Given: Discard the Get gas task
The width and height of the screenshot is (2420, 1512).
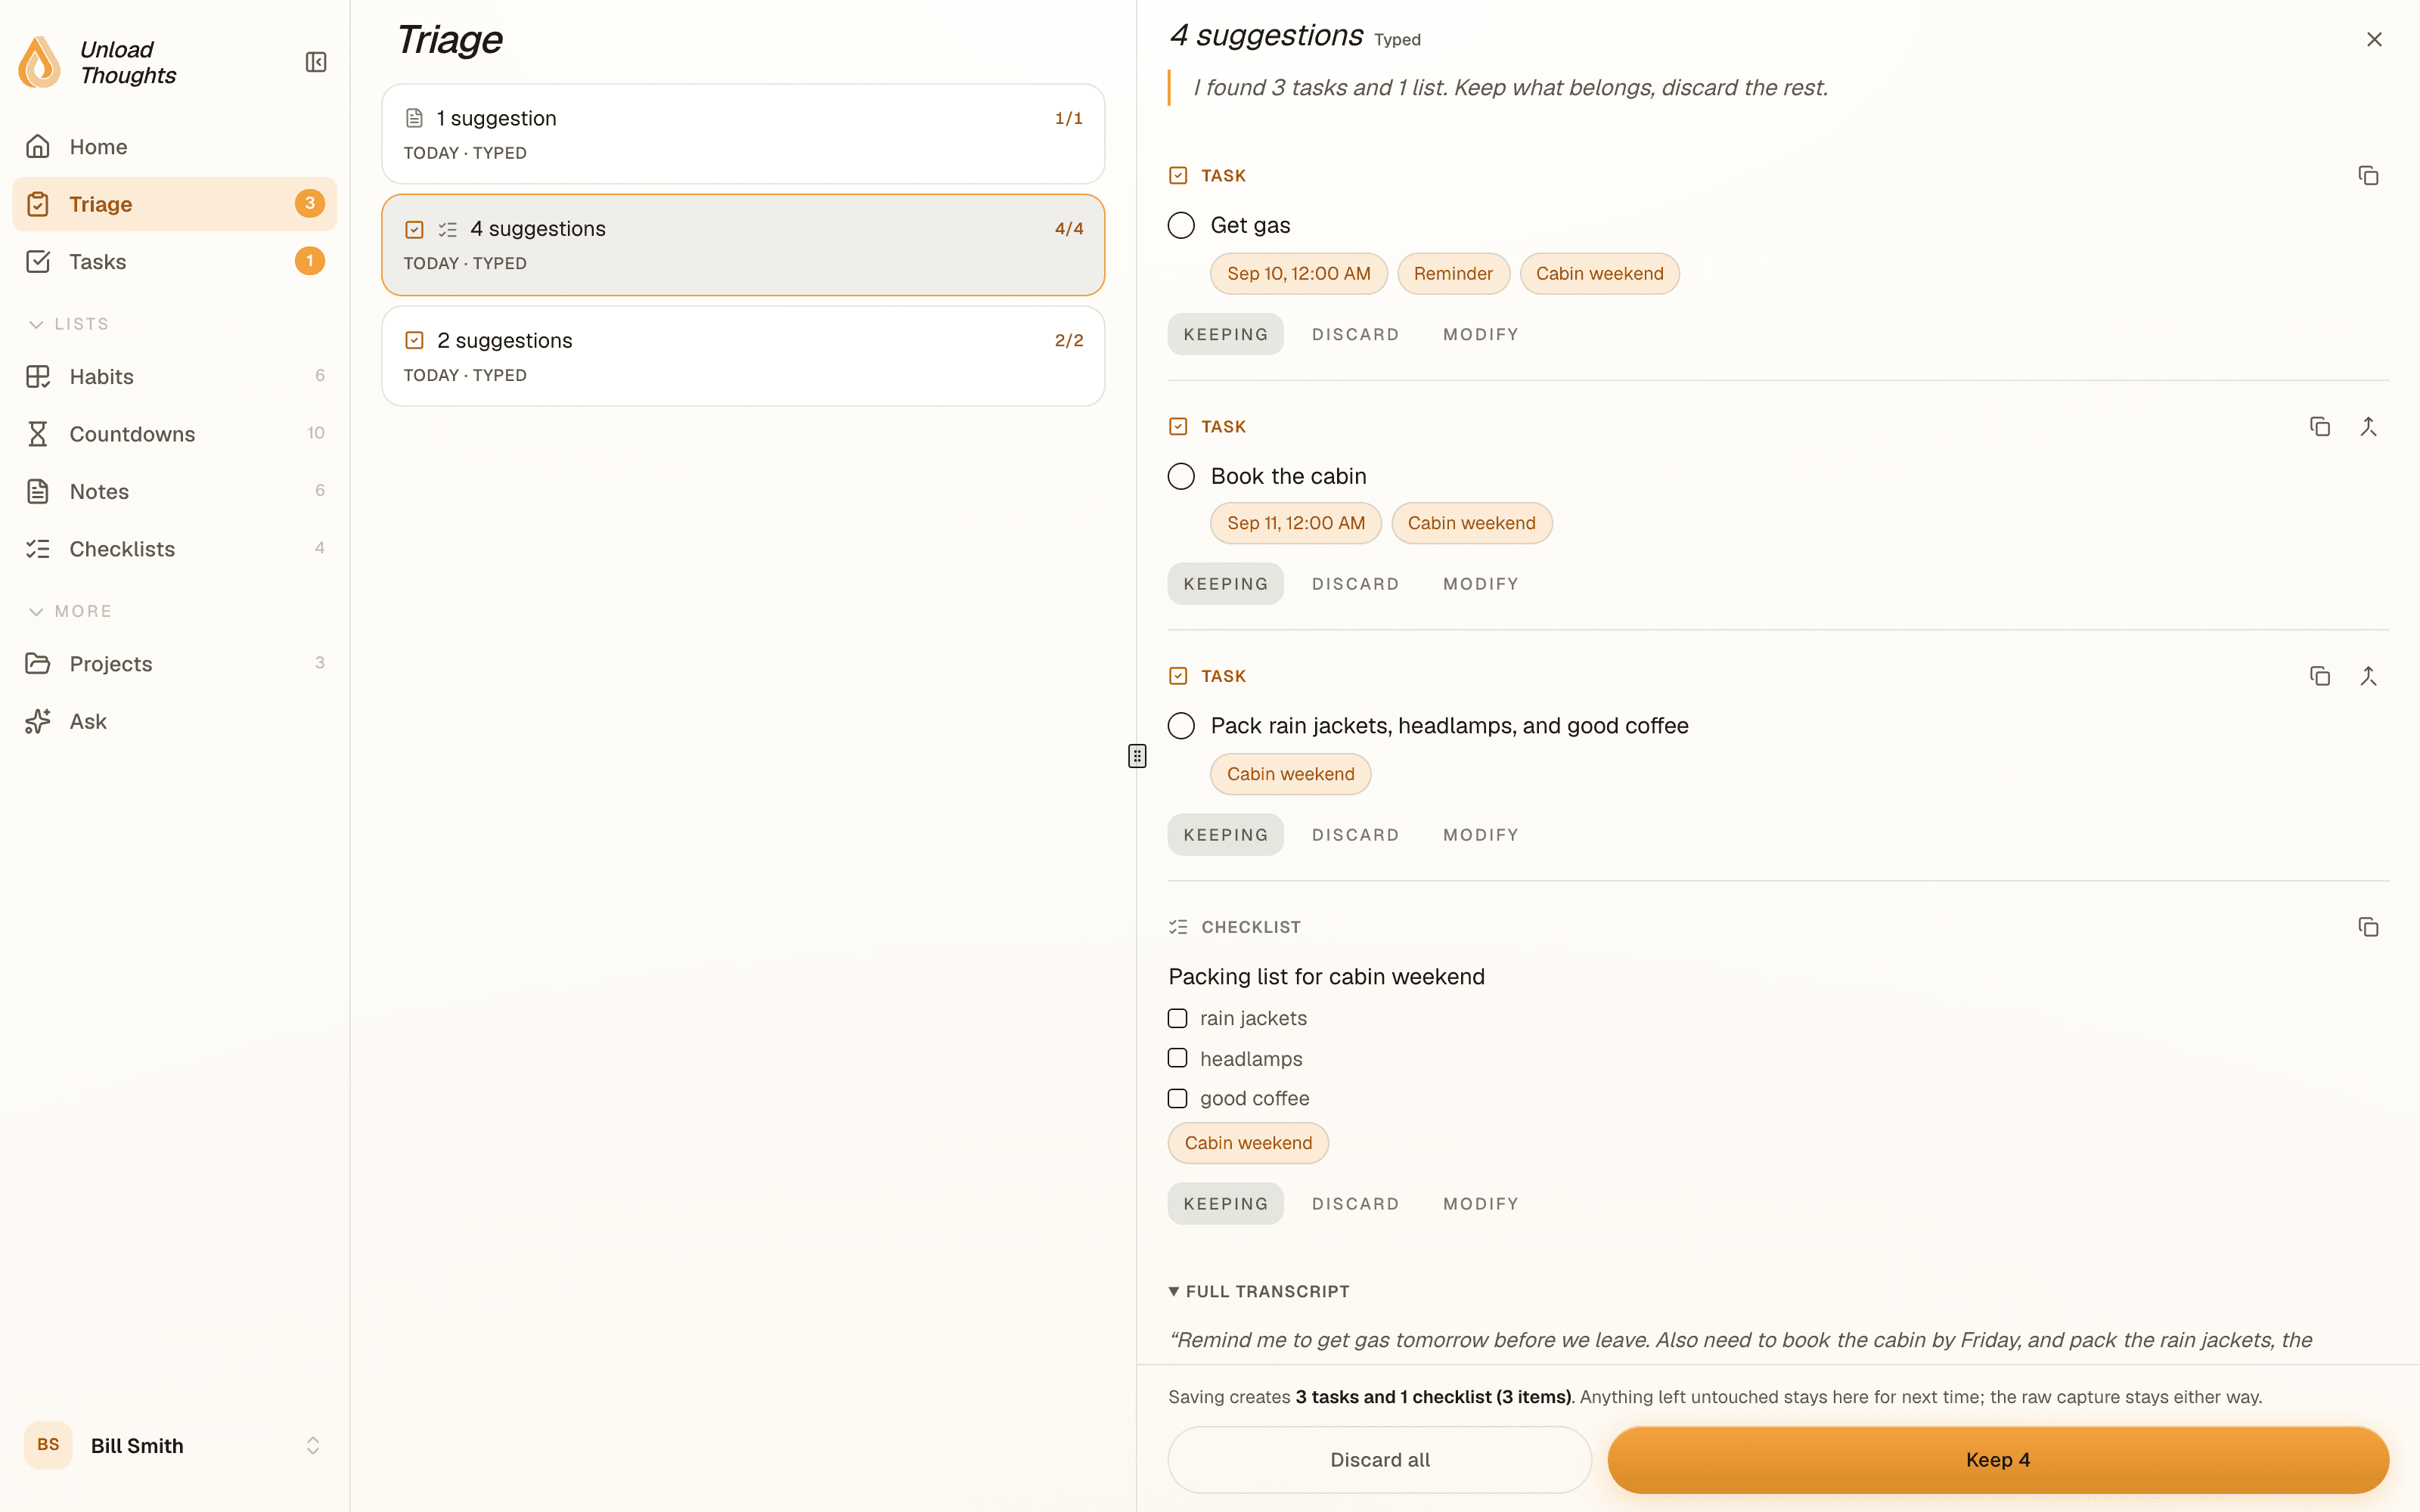Looking at the screenshot, I should point(1355,335).
